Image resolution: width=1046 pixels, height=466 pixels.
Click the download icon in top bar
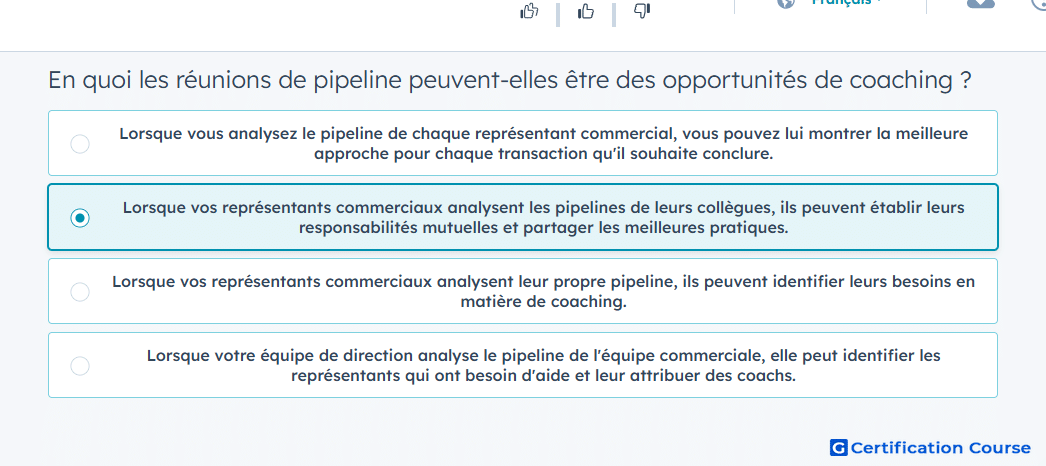pyautogui.click(x=981, y=3)
